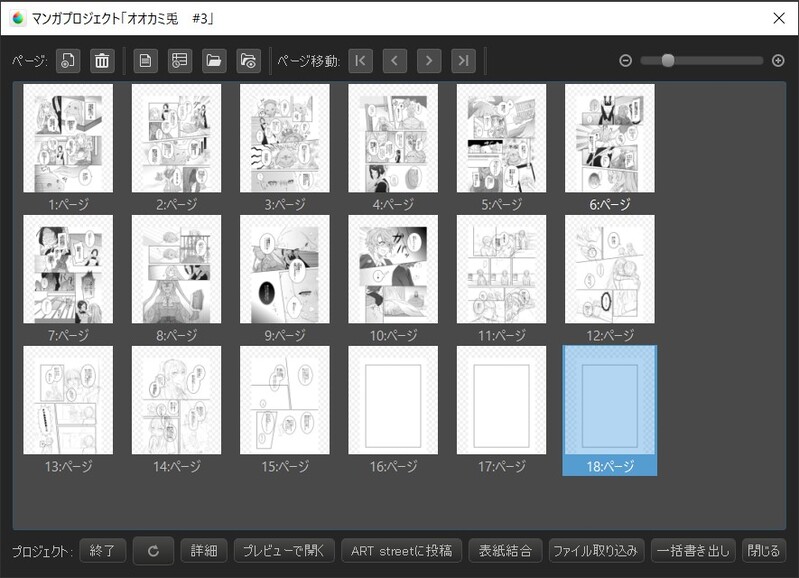Click the '10:ページ' label text
Image resolution: width=799 pixels, height=578 pixels.
pyautogui.click(x=393, y=335)
